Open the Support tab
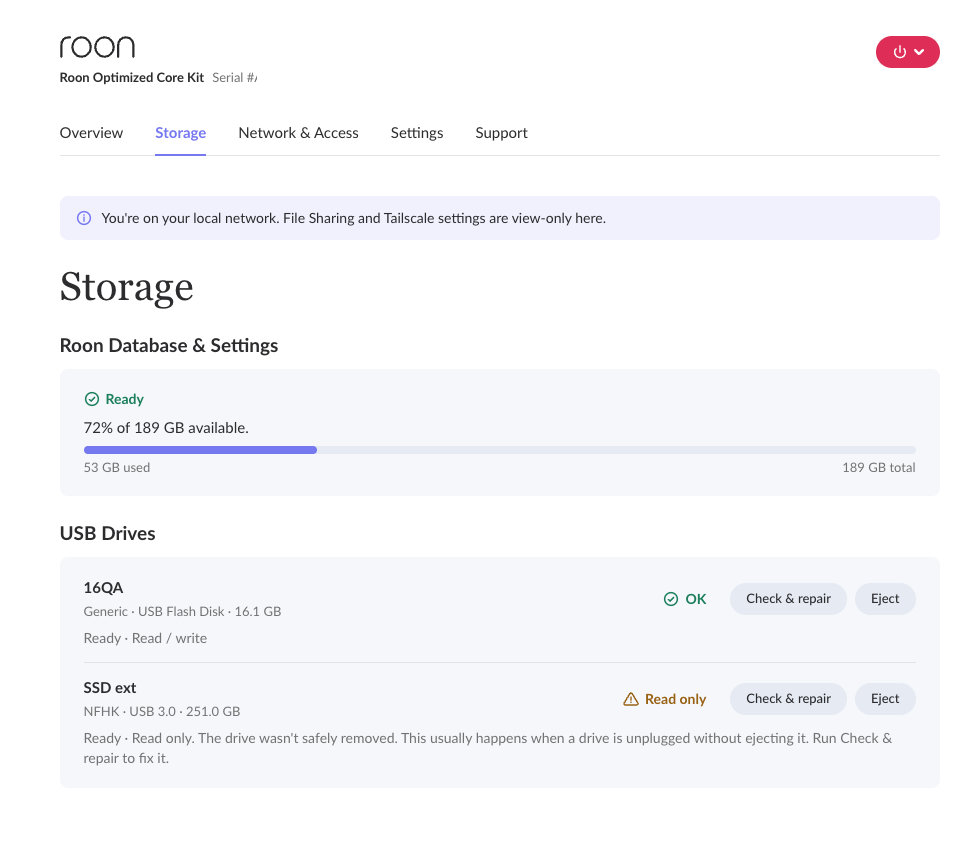This screenshot has width=977, height=843. 501,133
